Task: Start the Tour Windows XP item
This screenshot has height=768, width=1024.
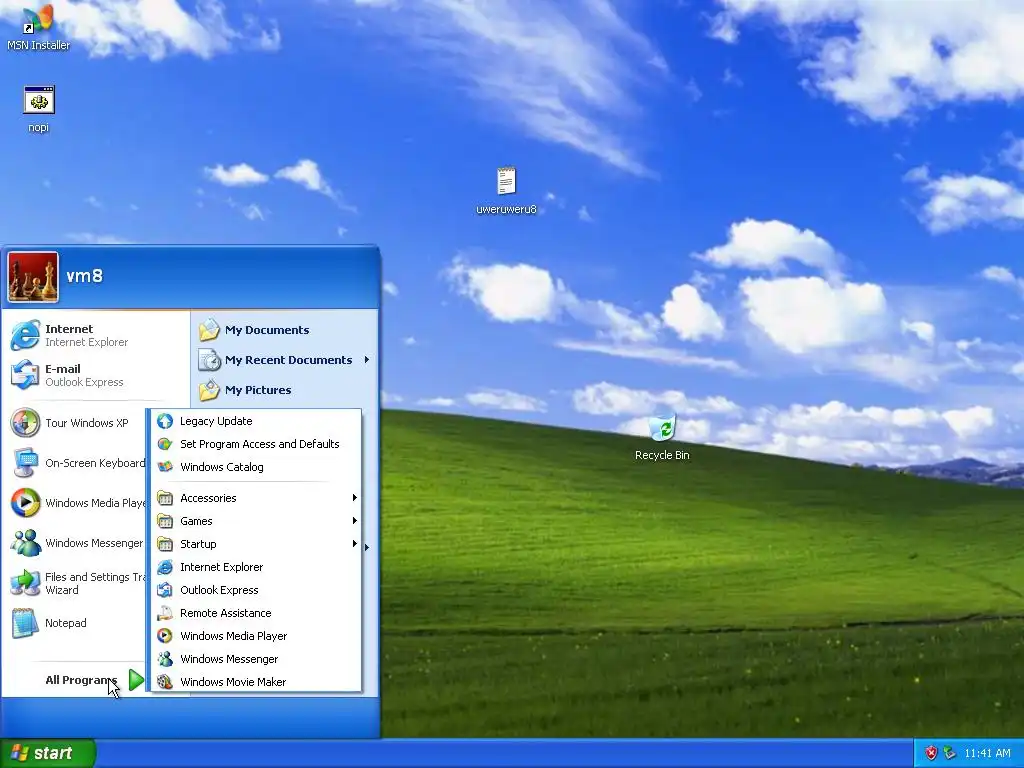Action: click(77, 423)
